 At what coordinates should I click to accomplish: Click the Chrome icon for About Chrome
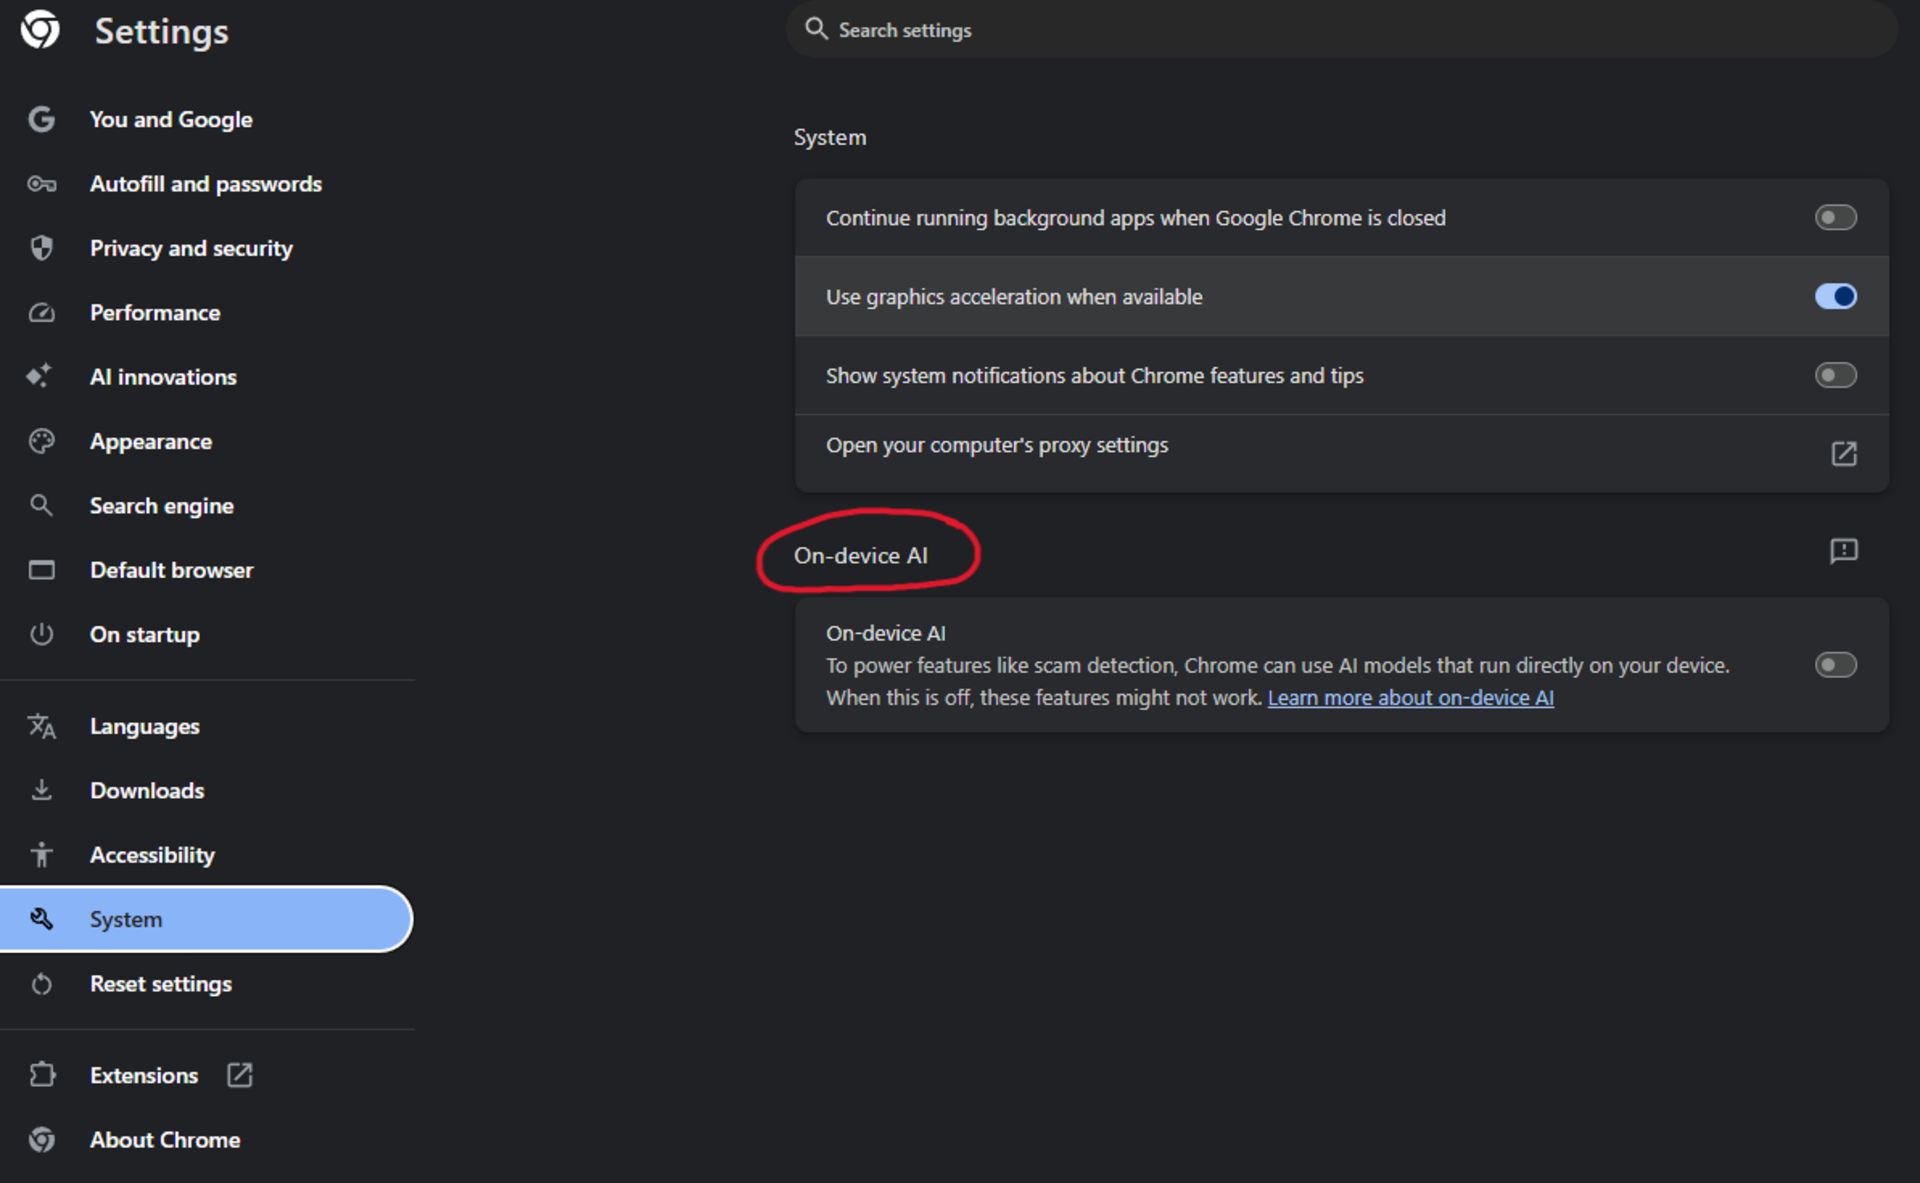coord(41,1139)
